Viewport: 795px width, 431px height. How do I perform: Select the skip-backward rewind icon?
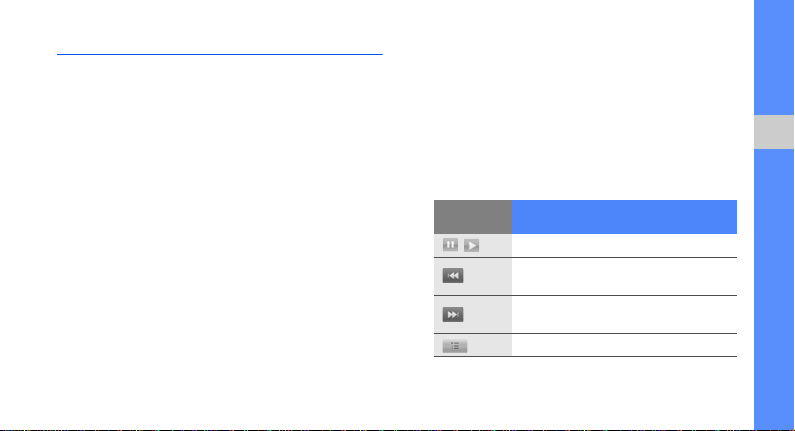[x=453, y=276]
